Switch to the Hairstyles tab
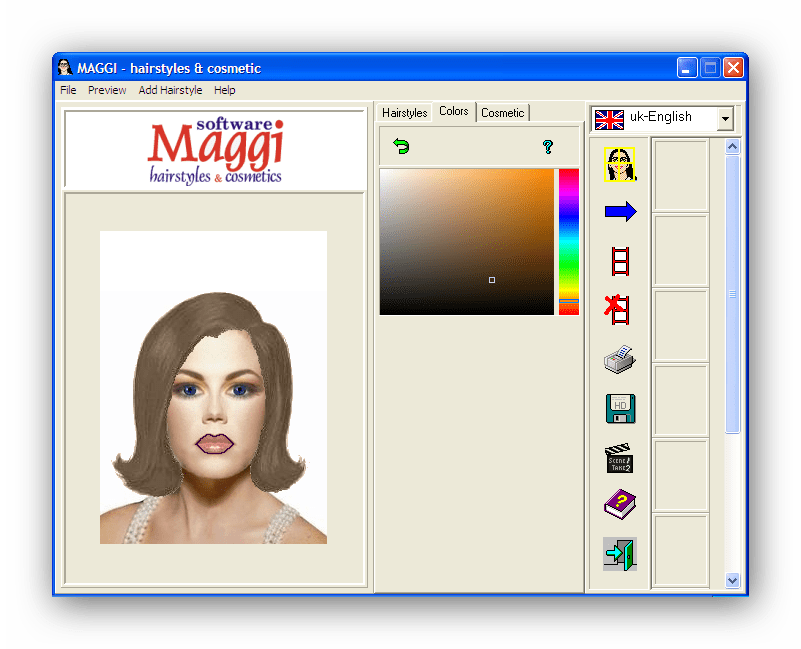Viewport: 801px width, 649px height. (405, 113)
